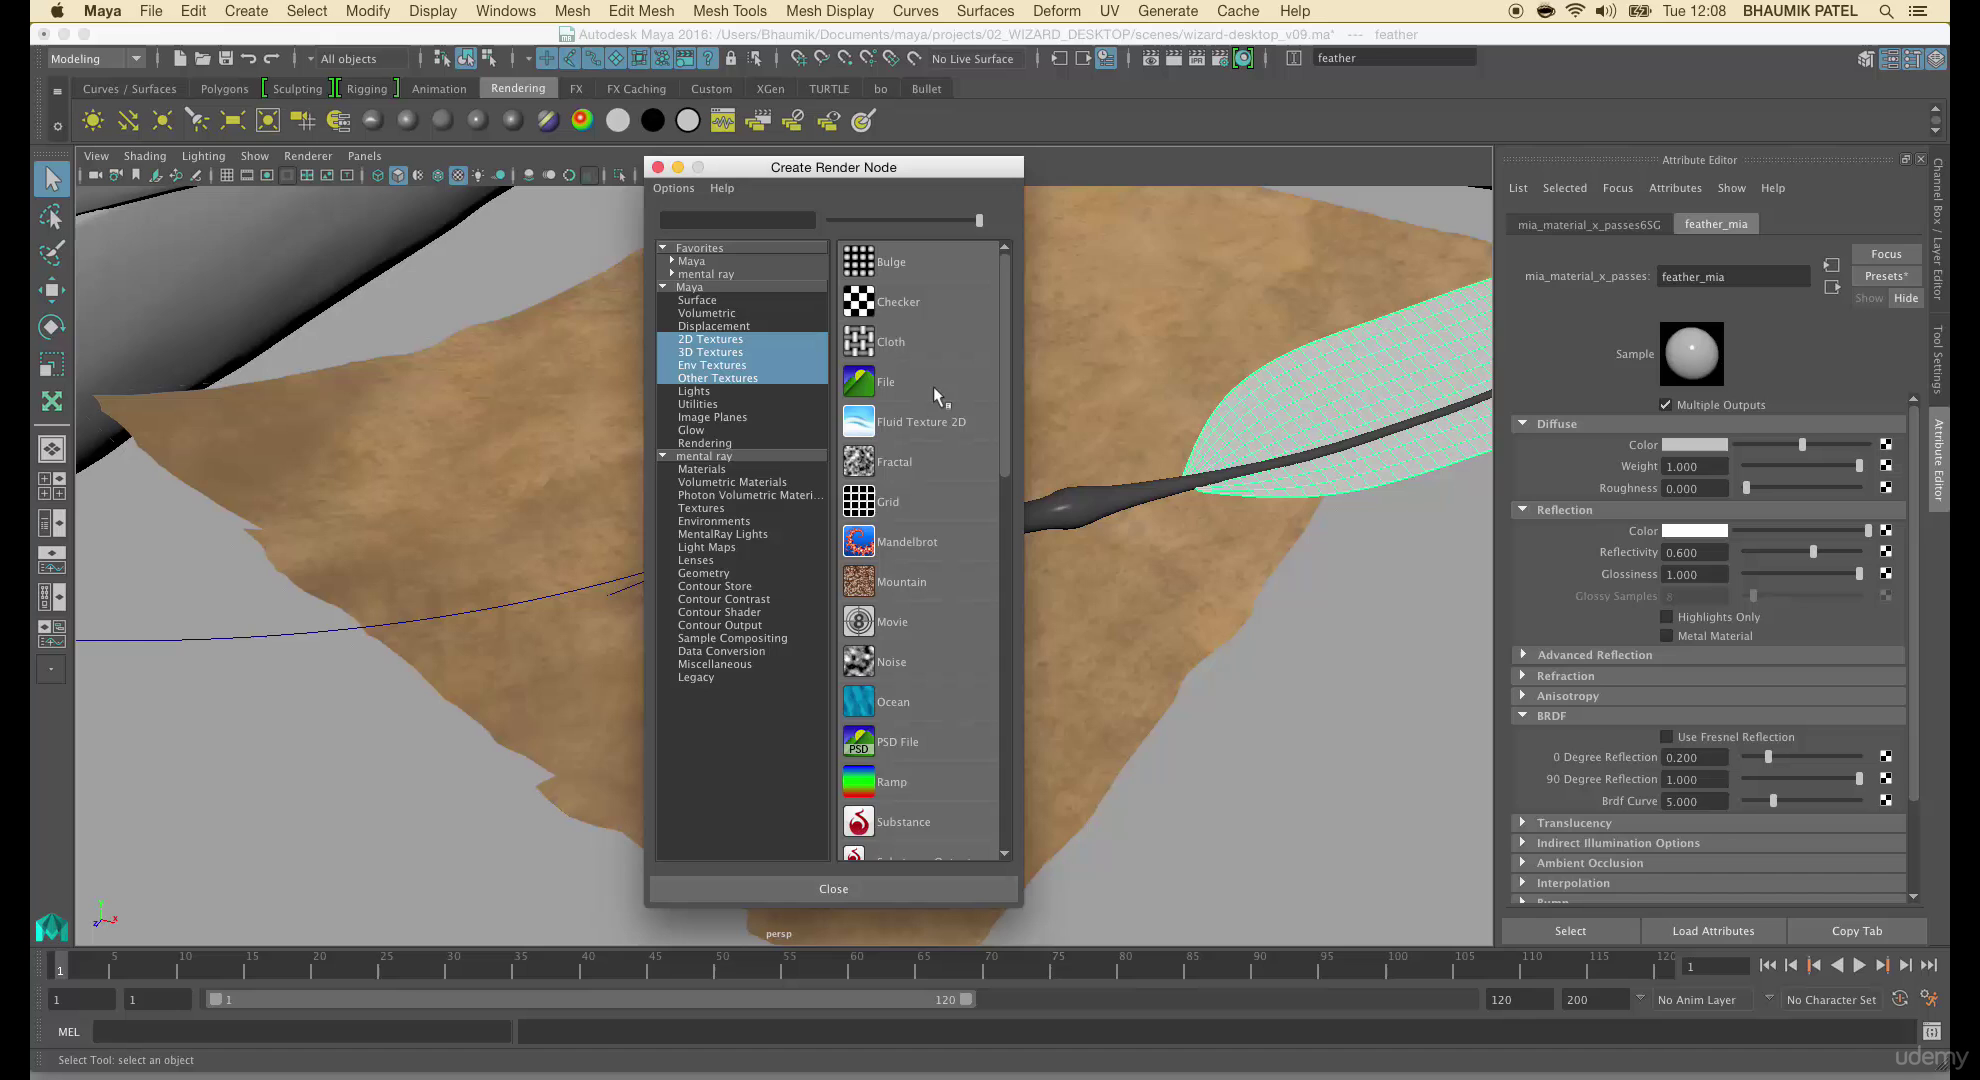Expand the Anisotropy section
The width and height of the screenshot is (1980, 1080).
coord(1523,695)
